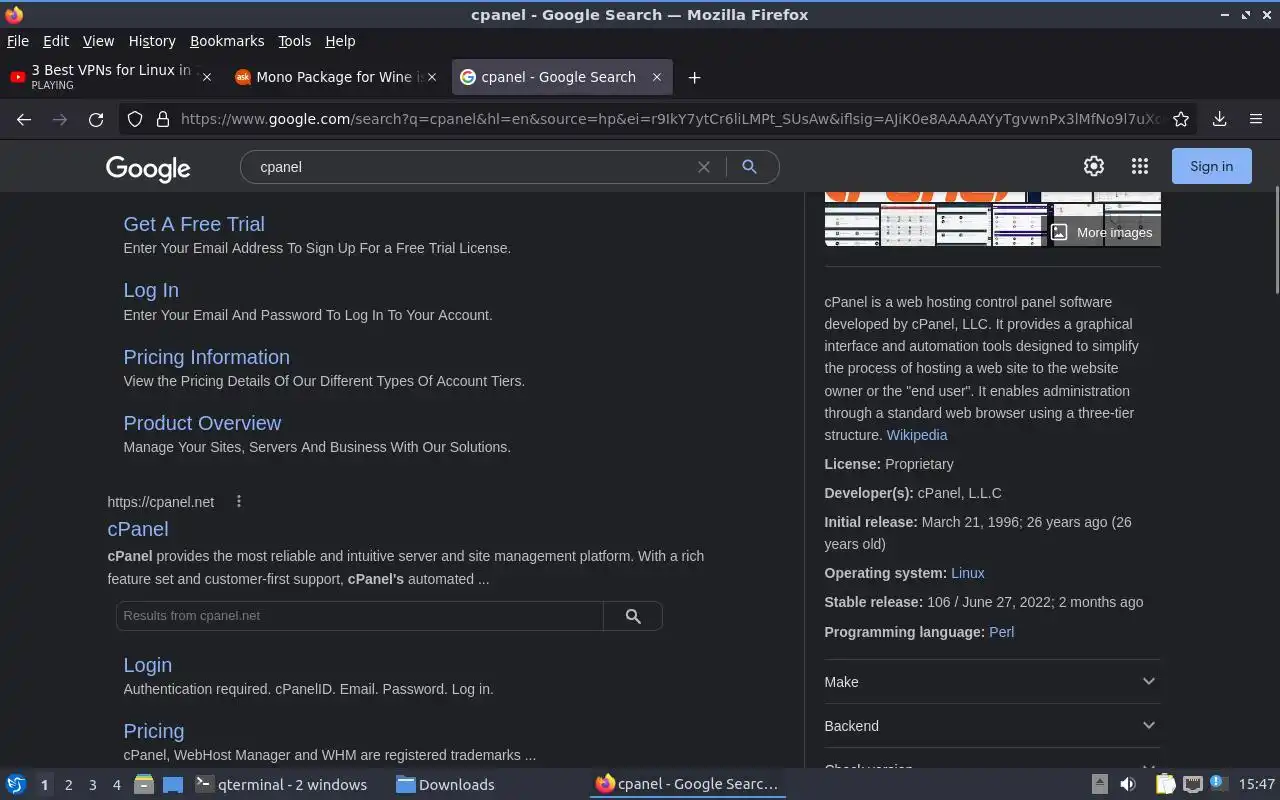Screen dimensions: 1280x800
Task: Click the Google logo
Action: click(148, 168)
